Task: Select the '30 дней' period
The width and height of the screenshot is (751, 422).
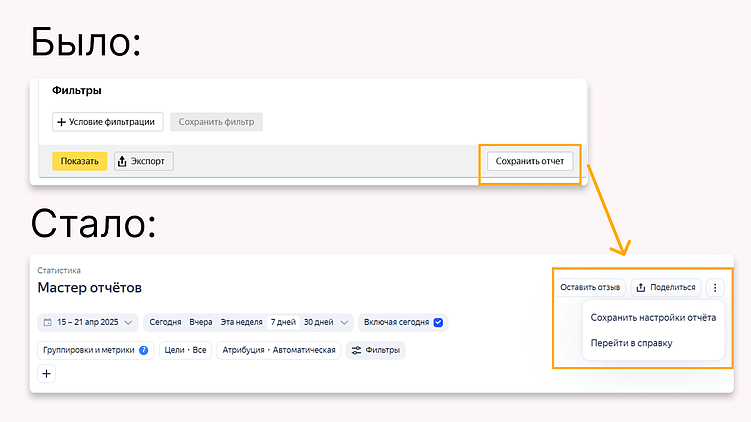Action: coord(319,322)
